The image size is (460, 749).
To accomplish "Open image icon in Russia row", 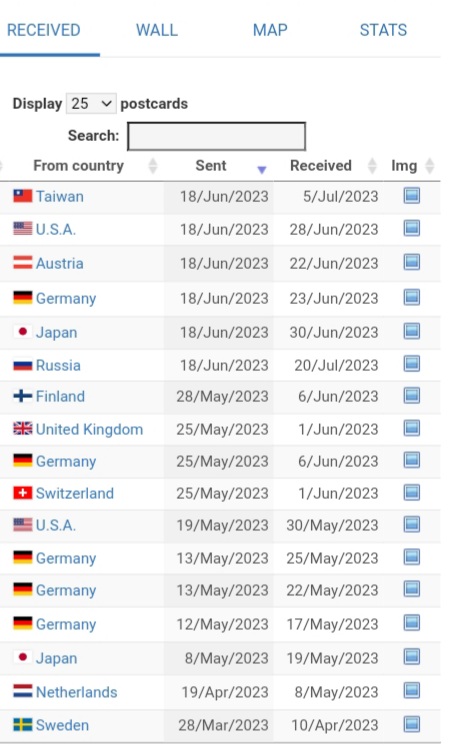I will pyautogui.click(x=412, y=364).
